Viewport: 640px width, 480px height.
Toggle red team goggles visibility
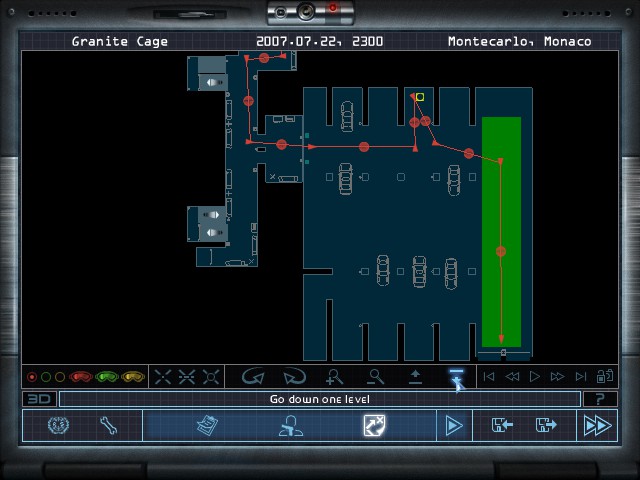(x=81, y=377)
